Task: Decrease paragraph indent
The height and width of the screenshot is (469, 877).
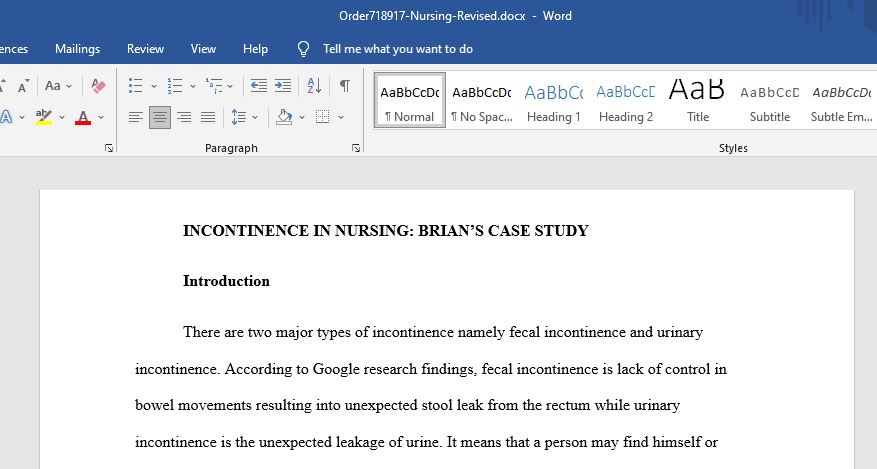Action: tap(258, 86)
